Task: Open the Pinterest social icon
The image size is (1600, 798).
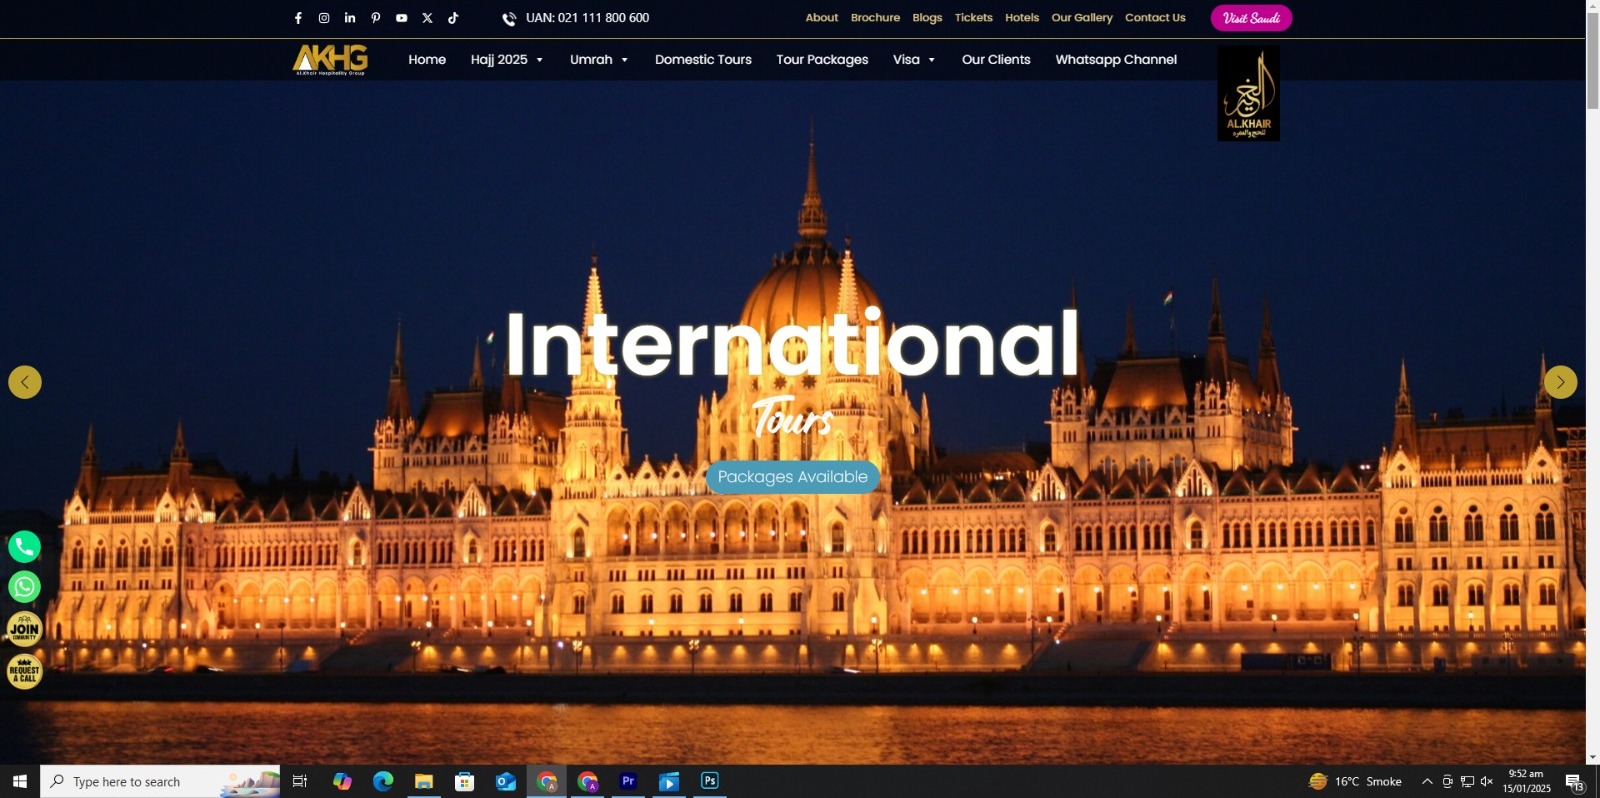Action: pyautogui.click(x=376, y=18)
